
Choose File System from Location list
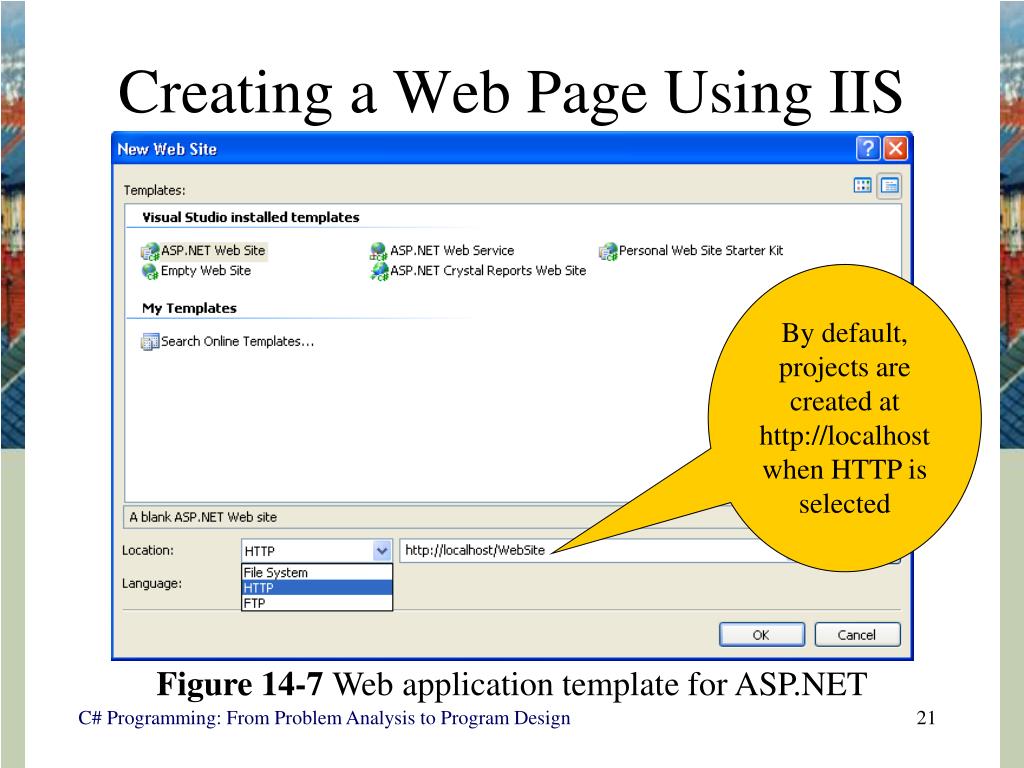[317, 572]
